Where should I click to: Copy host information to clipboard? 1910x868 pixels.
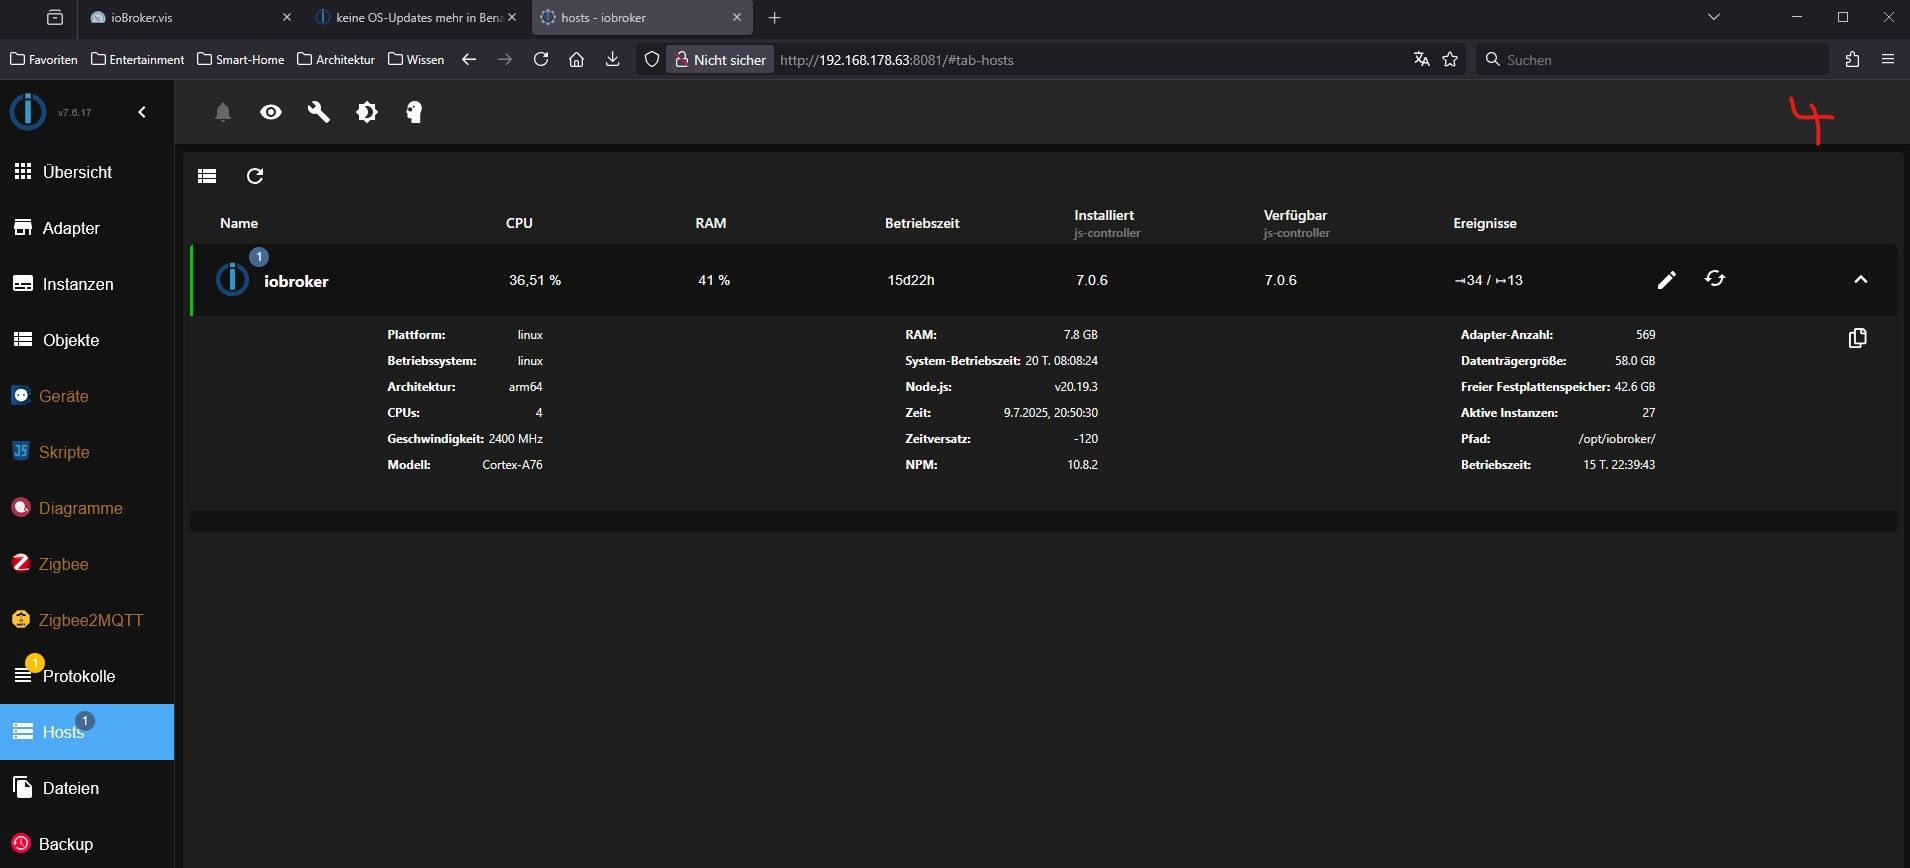tap(1858, 338)
